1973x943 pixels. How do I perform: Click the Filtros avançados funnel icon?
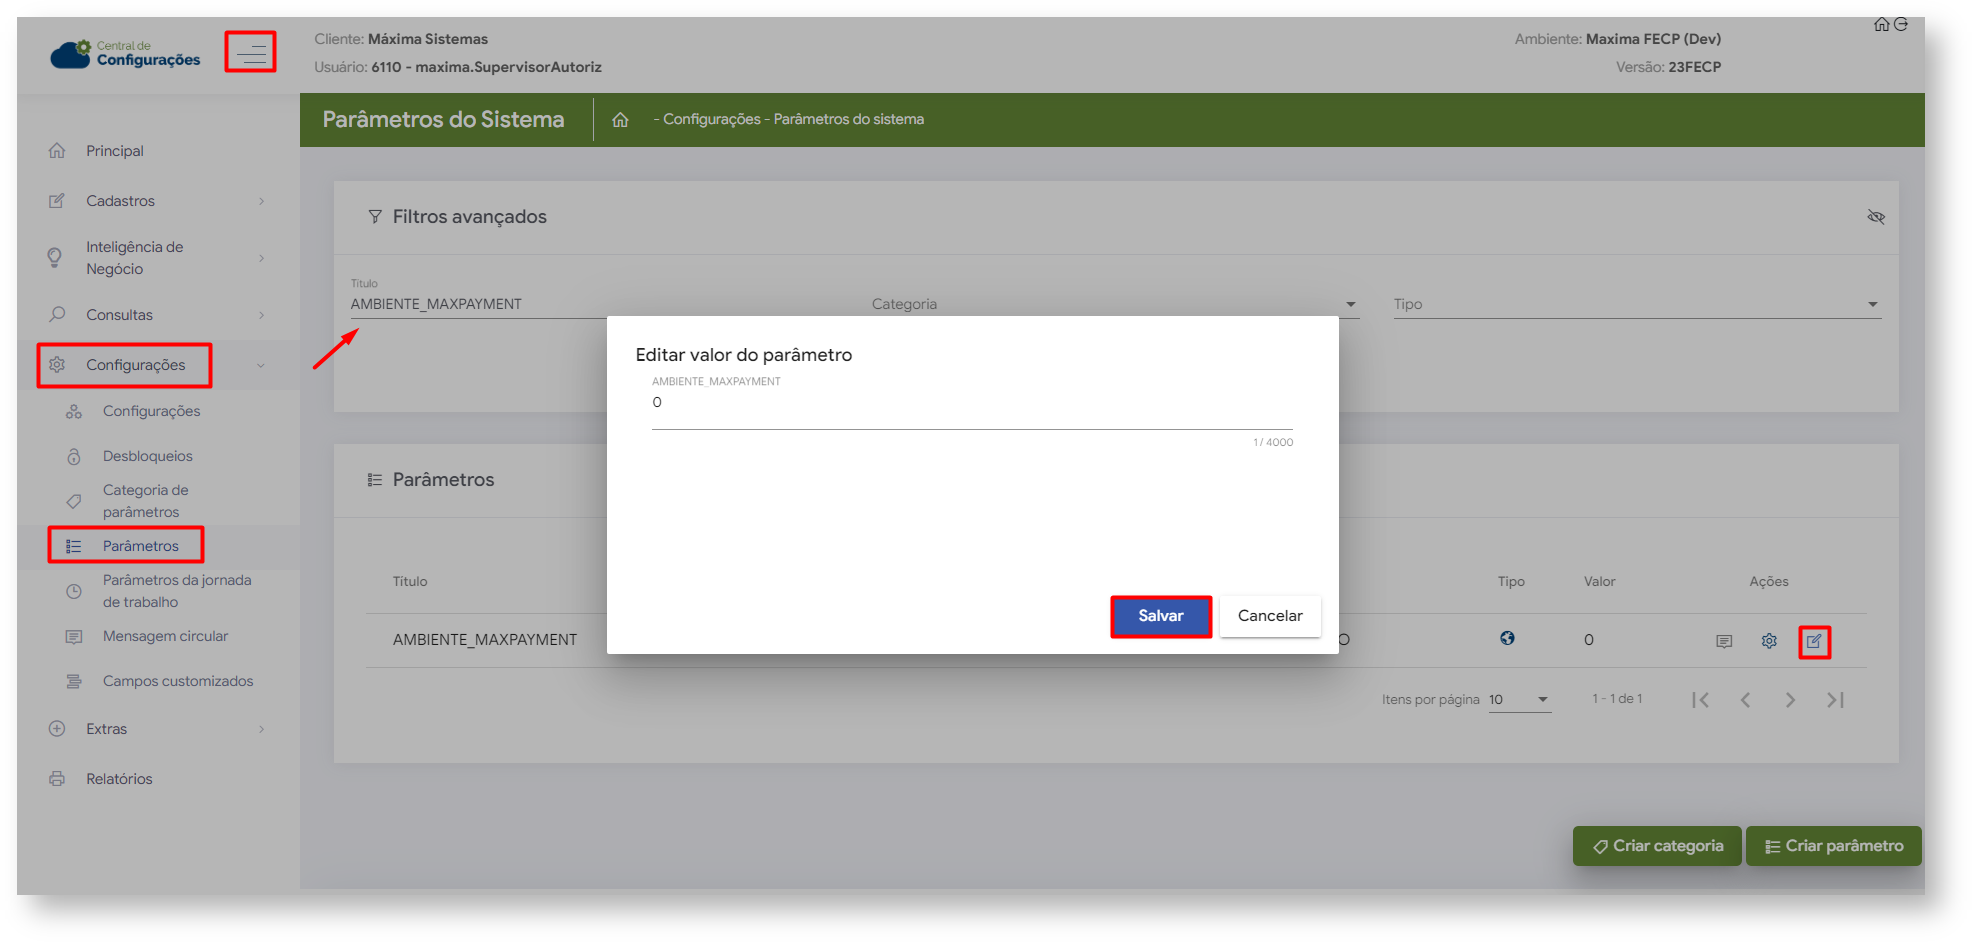[x=375, y=217]
